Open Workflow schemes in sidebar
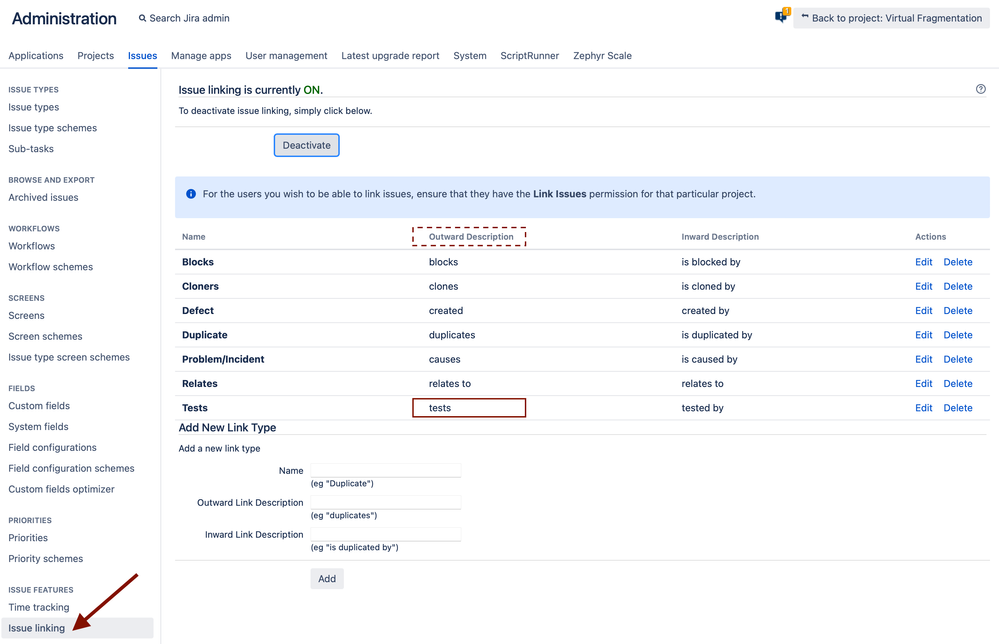Image resolution: width=999 pixels, height=644 pixels. pyautogui.click(x=50, y=267)
